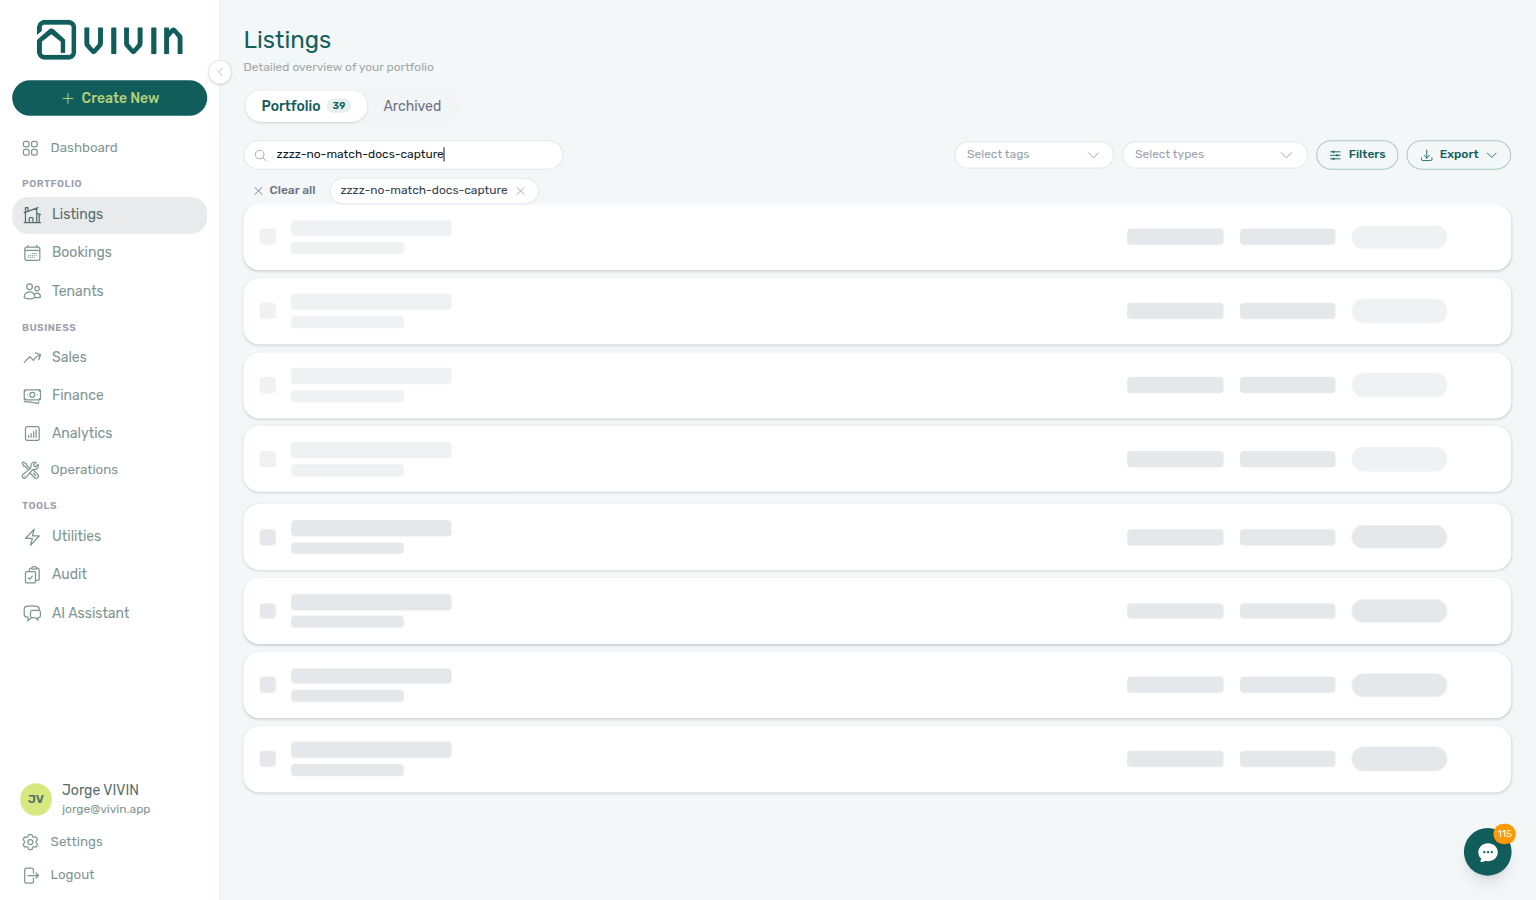The image size is (1536, 900).
Task: Navigate to Finance
Action: pyautogui.click(x=77, y=395)
